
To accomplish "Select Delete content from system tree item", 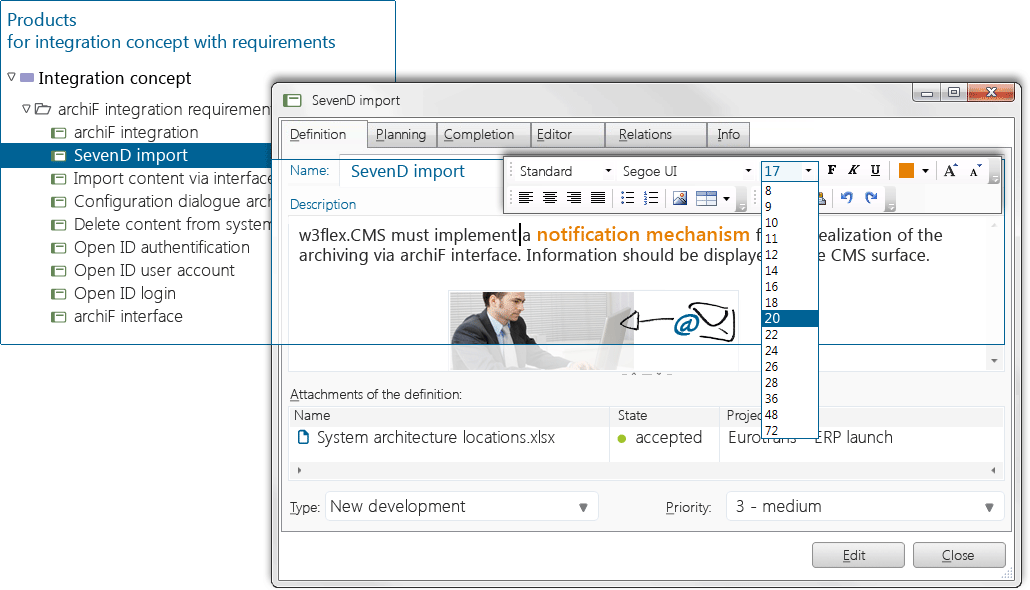I will tap(172, 224).
